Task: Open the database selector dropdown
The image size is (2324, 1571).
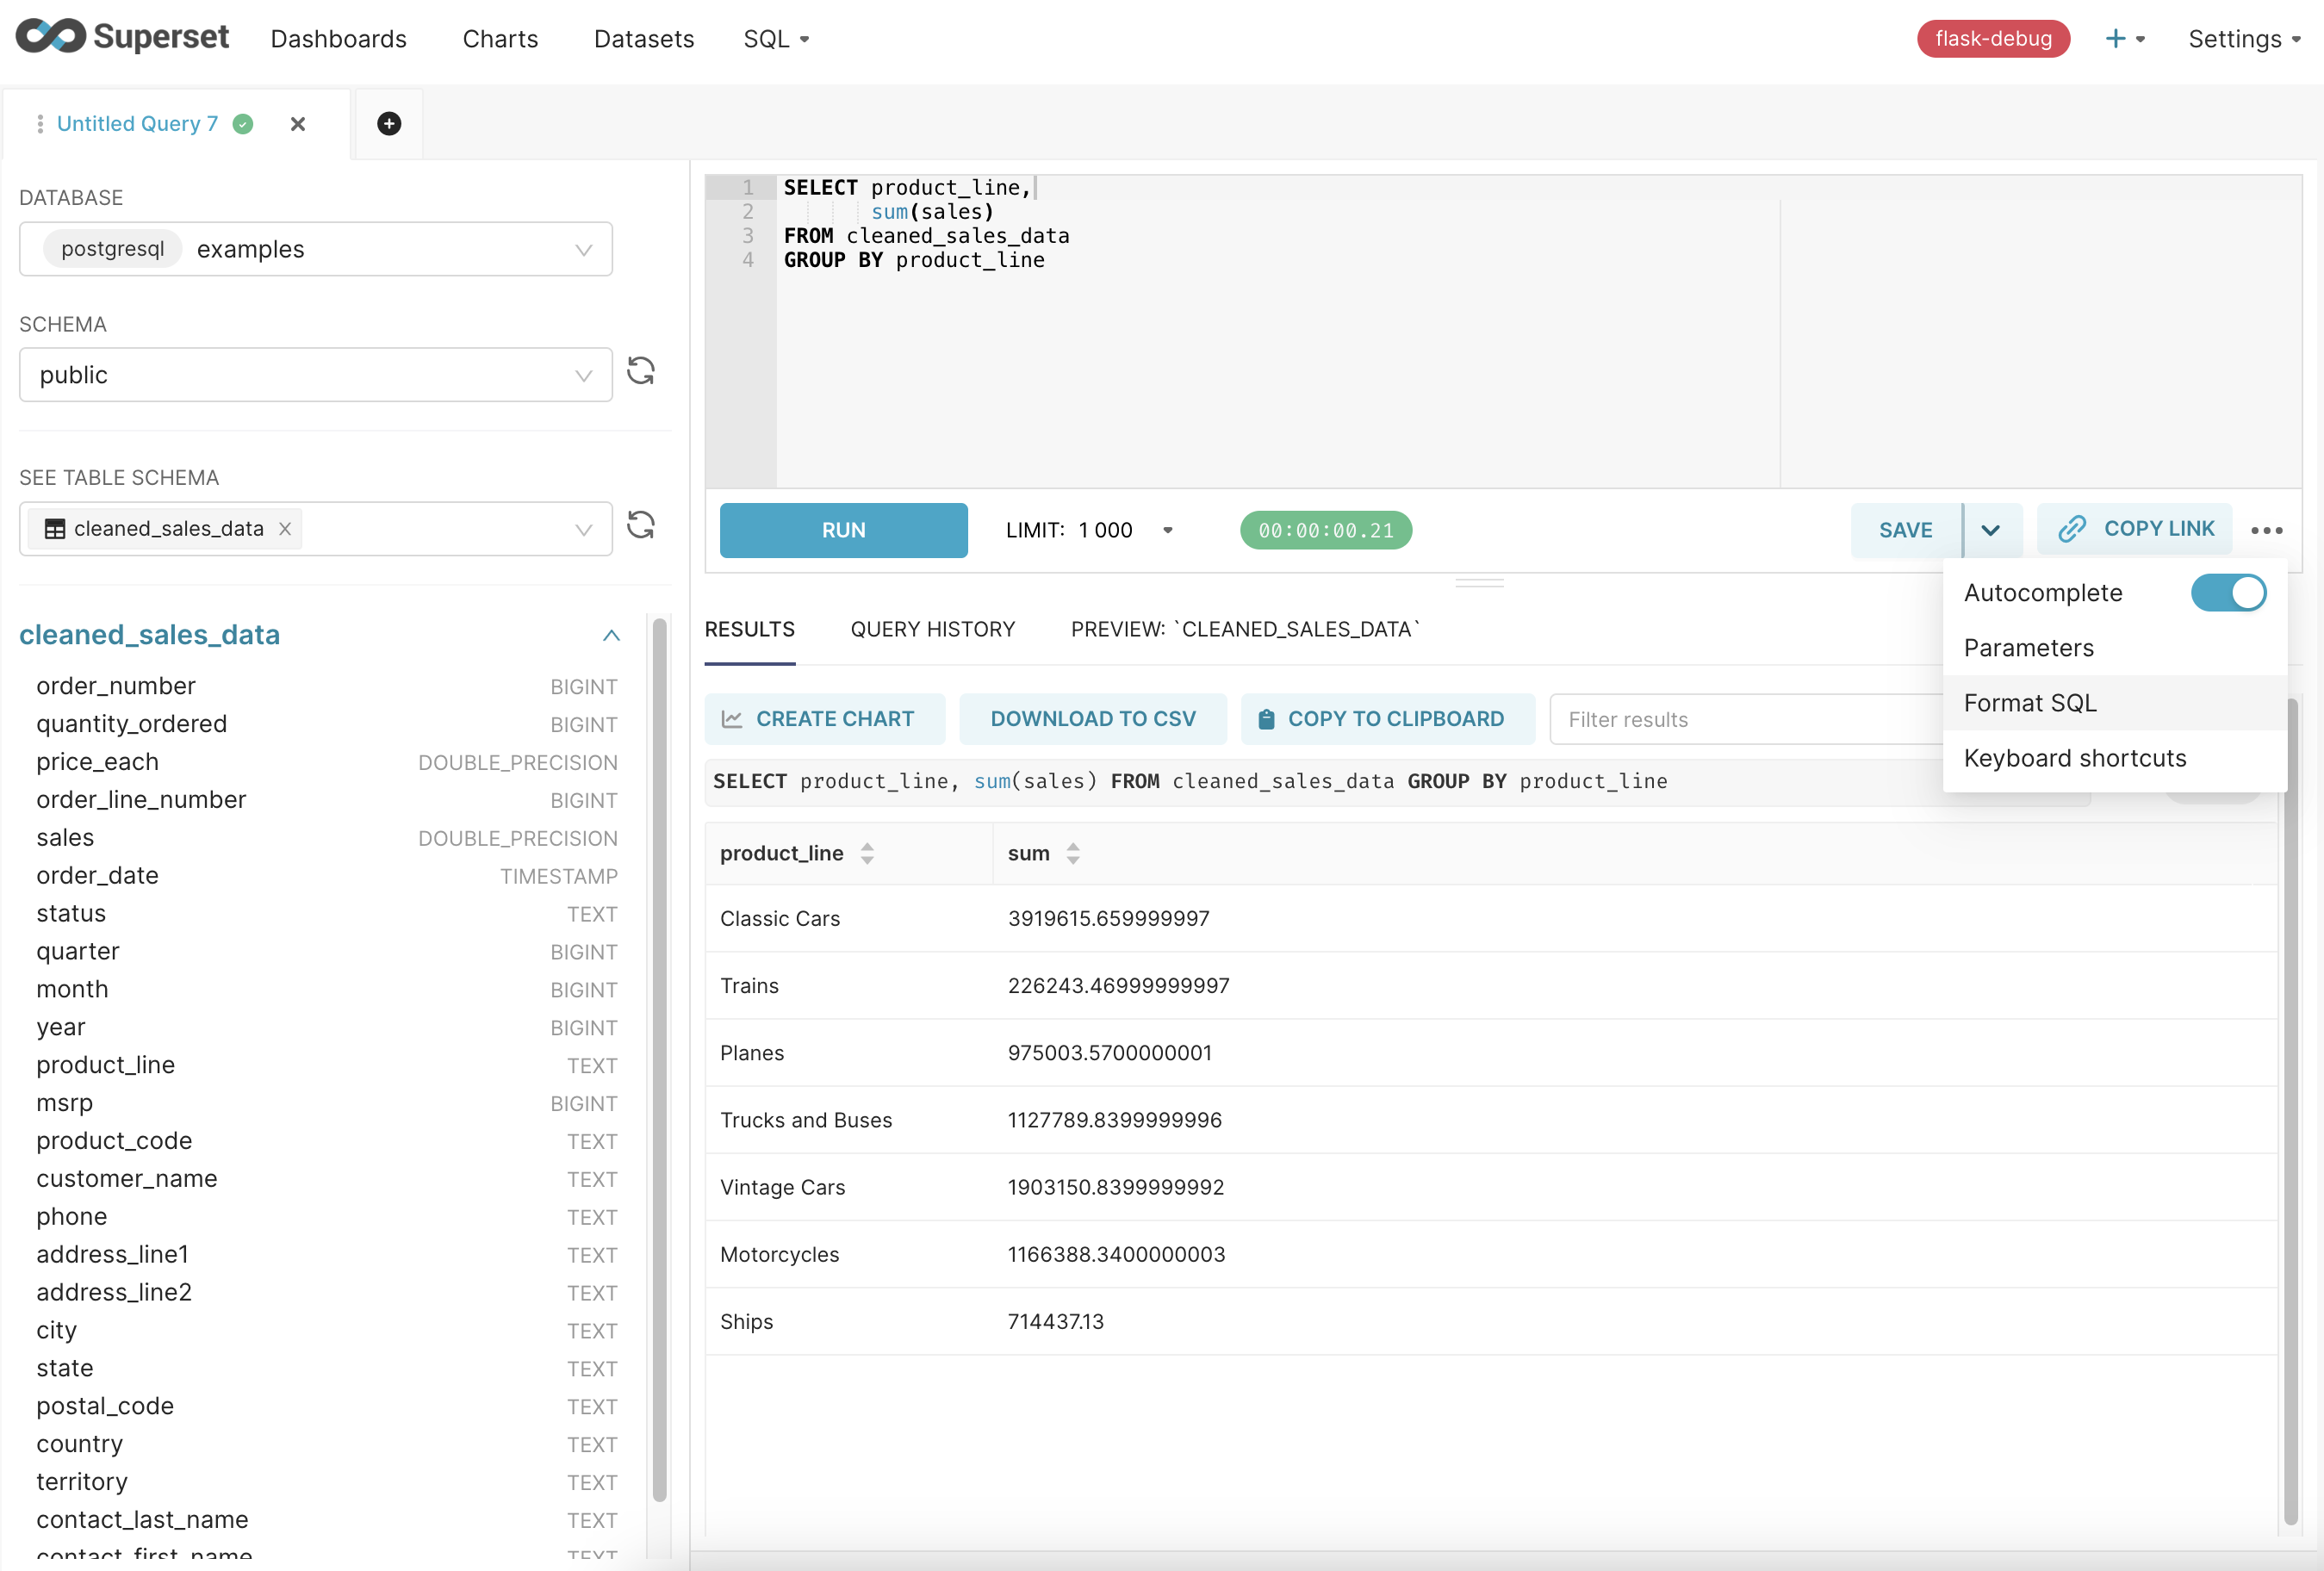Action: 583,249
